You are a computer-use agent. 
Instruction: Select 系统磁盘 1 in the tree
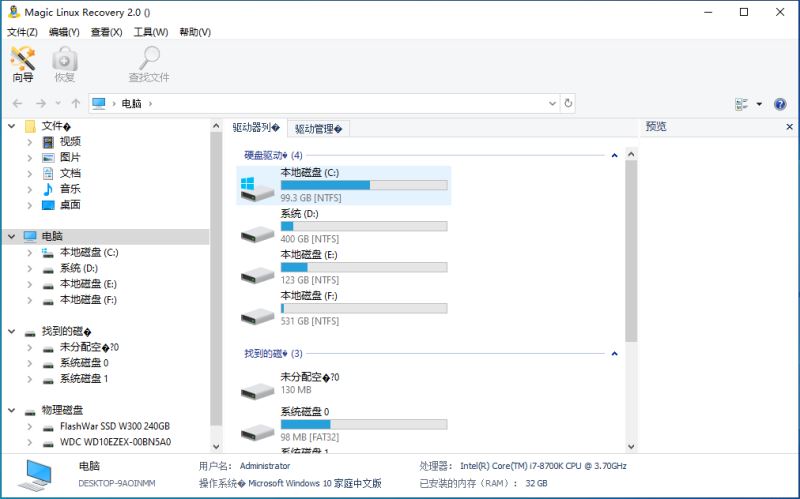pos(84,379)
